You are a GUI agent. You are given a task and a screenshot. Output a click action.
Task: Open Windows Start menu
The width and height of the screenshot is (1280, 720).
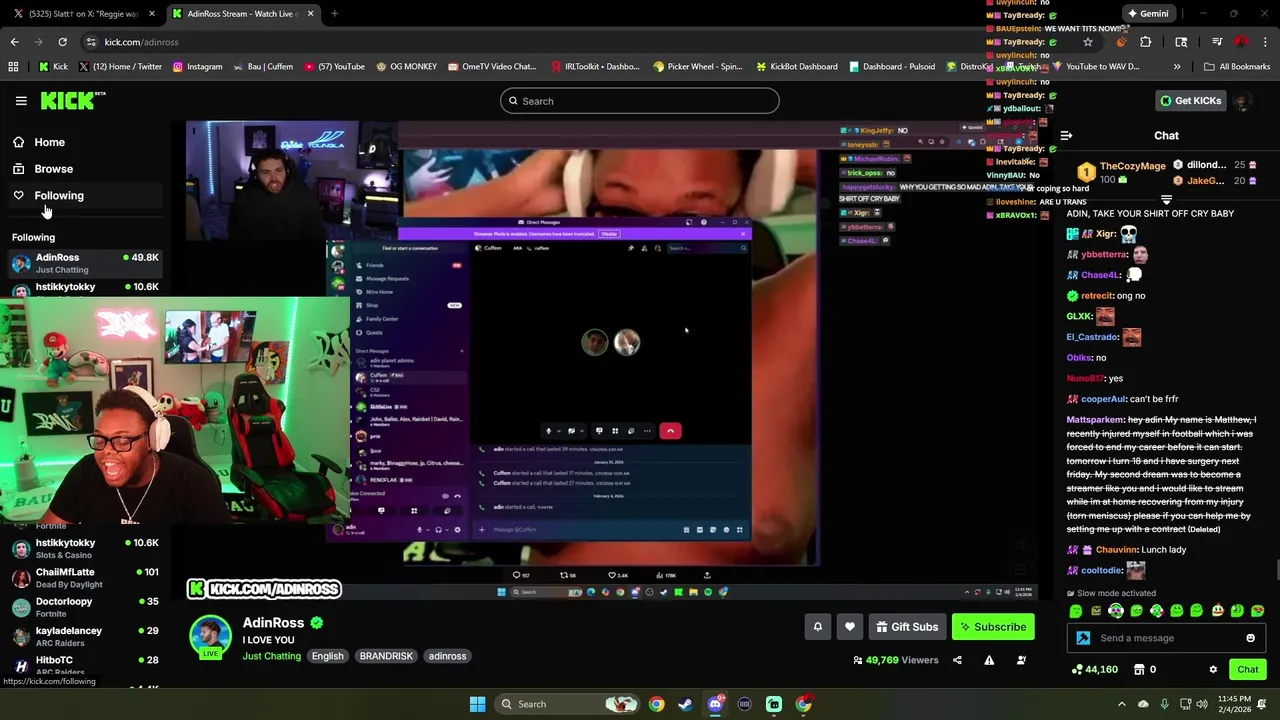[x=477, y=704]
